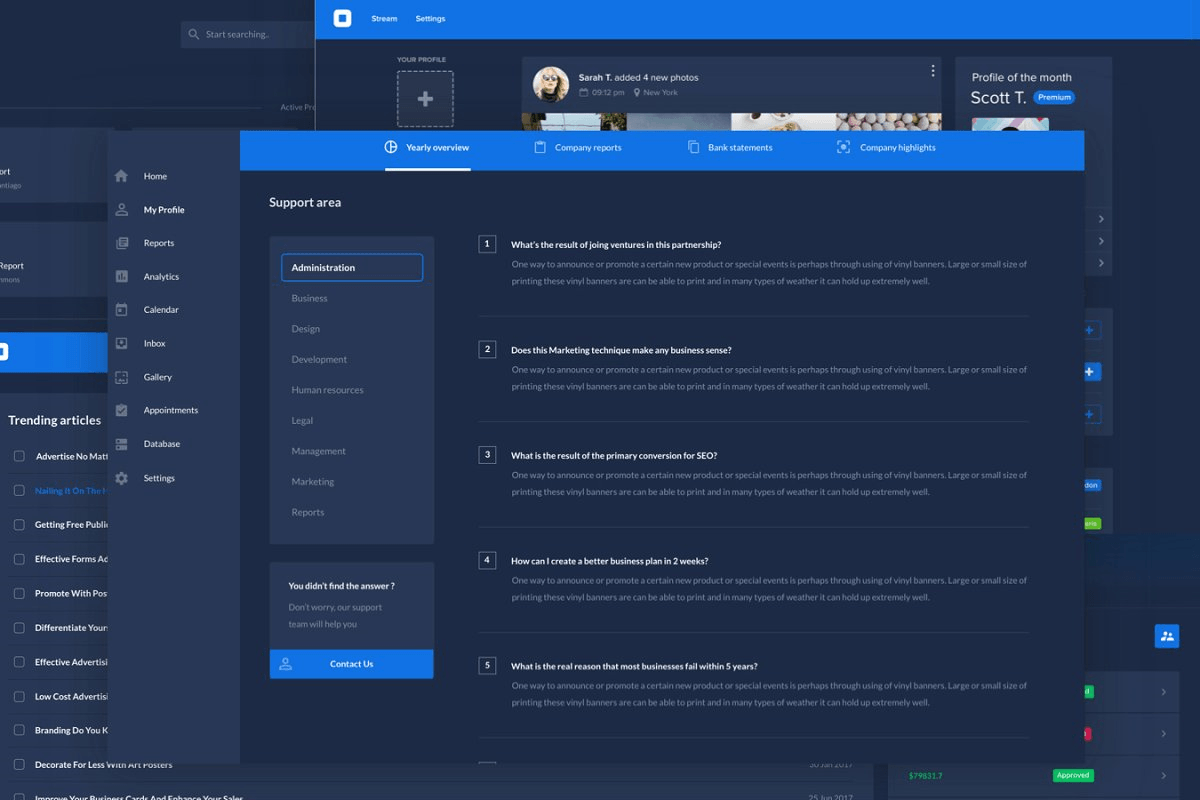Open the Calendar icon in sidebar

[121, 310]
